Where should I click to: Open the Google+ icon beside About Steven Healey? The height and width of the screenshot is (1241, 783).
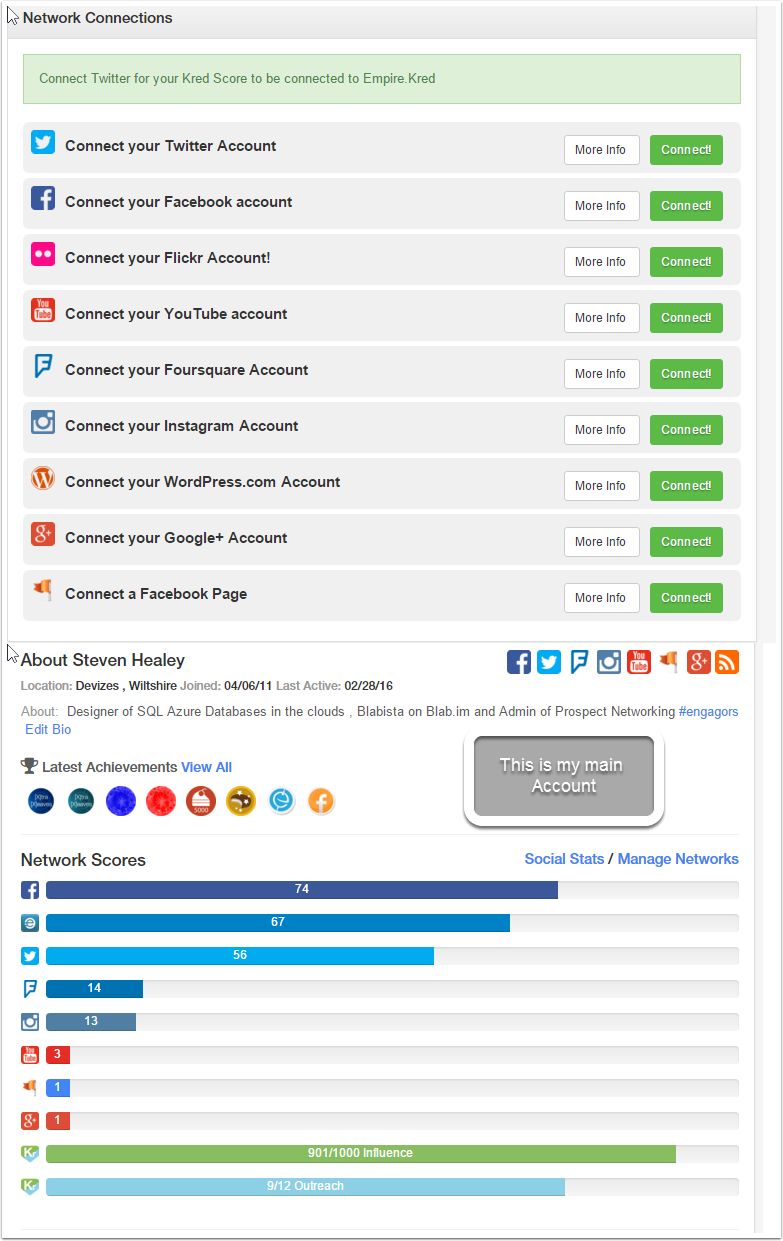(x=698, y=662)
